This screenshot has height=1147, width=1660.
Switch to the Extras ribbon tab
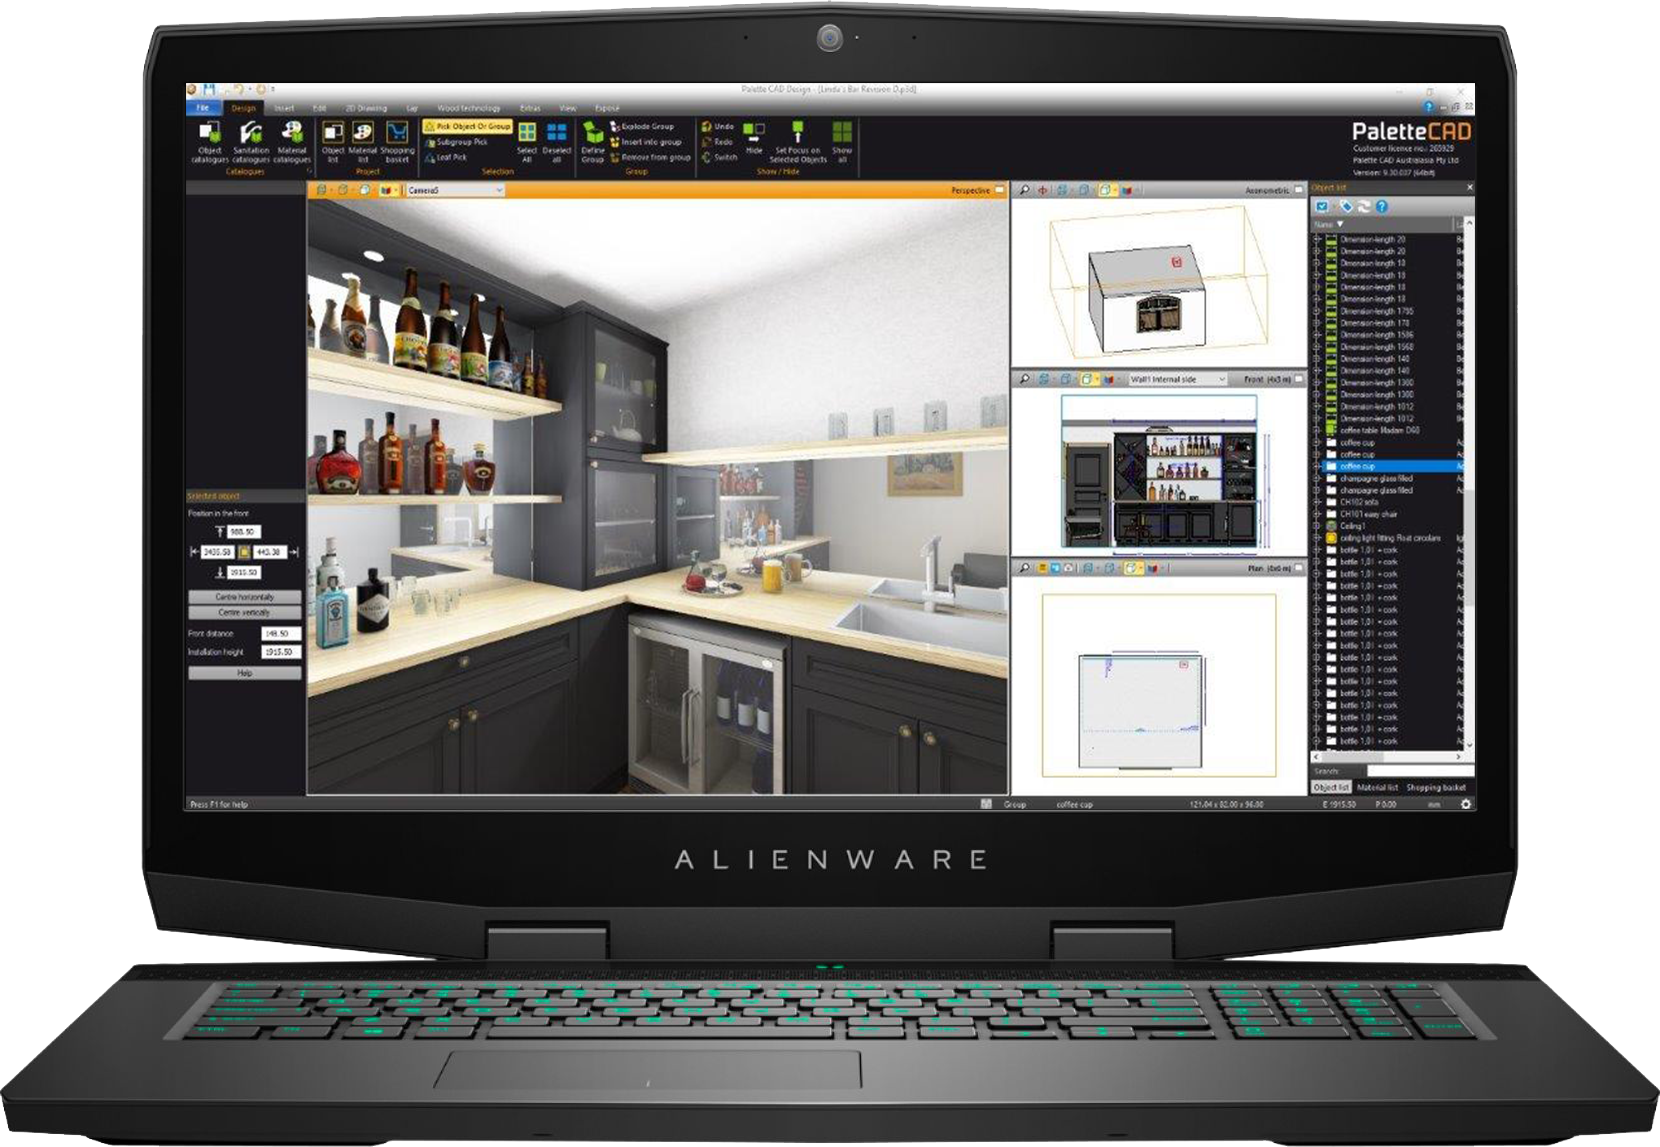[x=530, y=108]
